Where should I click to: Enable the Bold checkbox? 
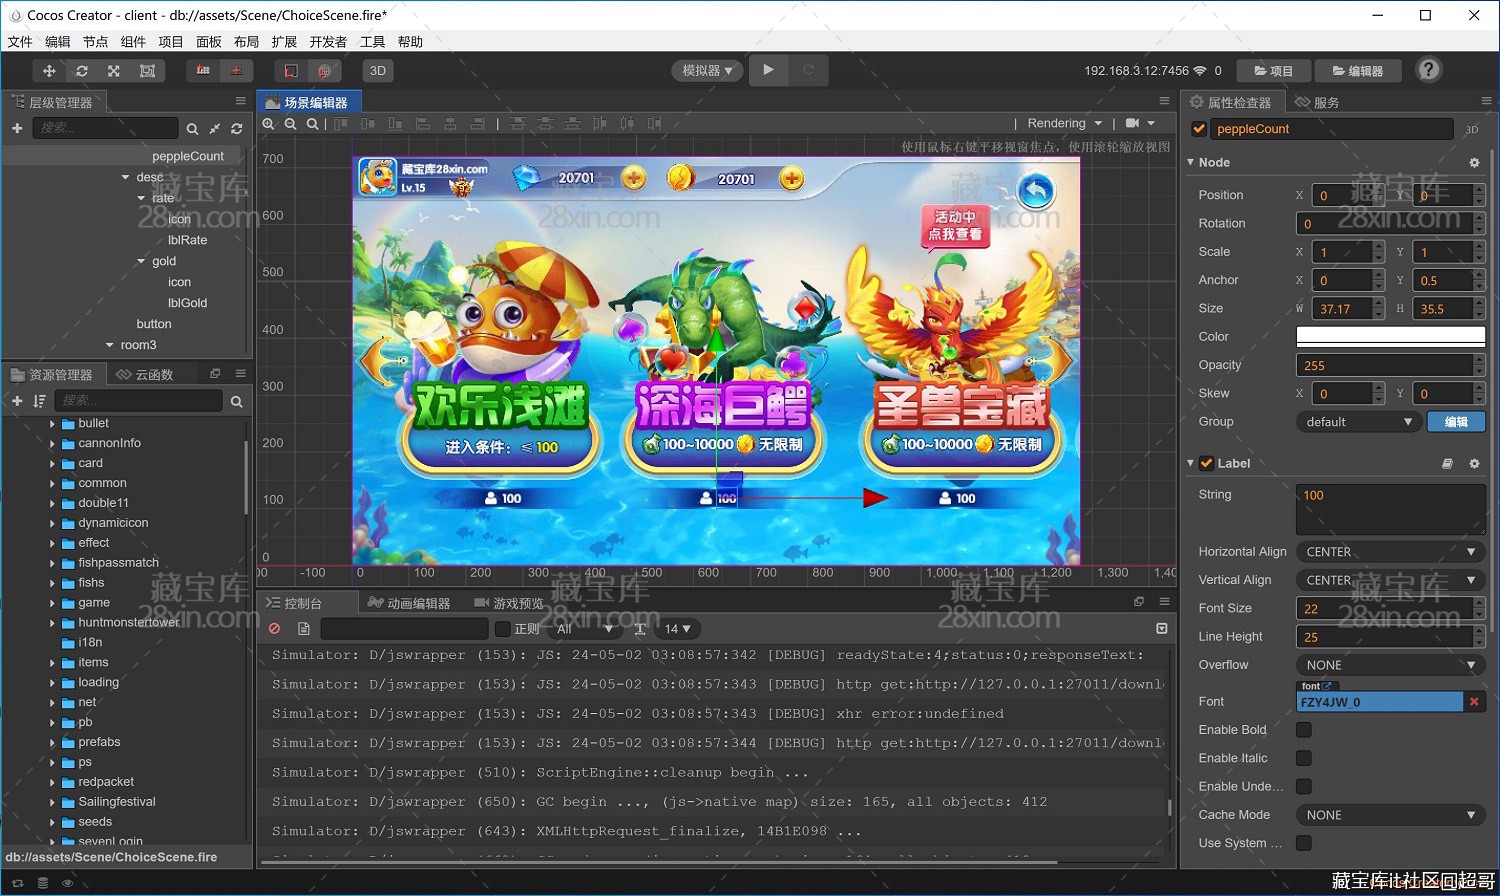pos(1304,730)
